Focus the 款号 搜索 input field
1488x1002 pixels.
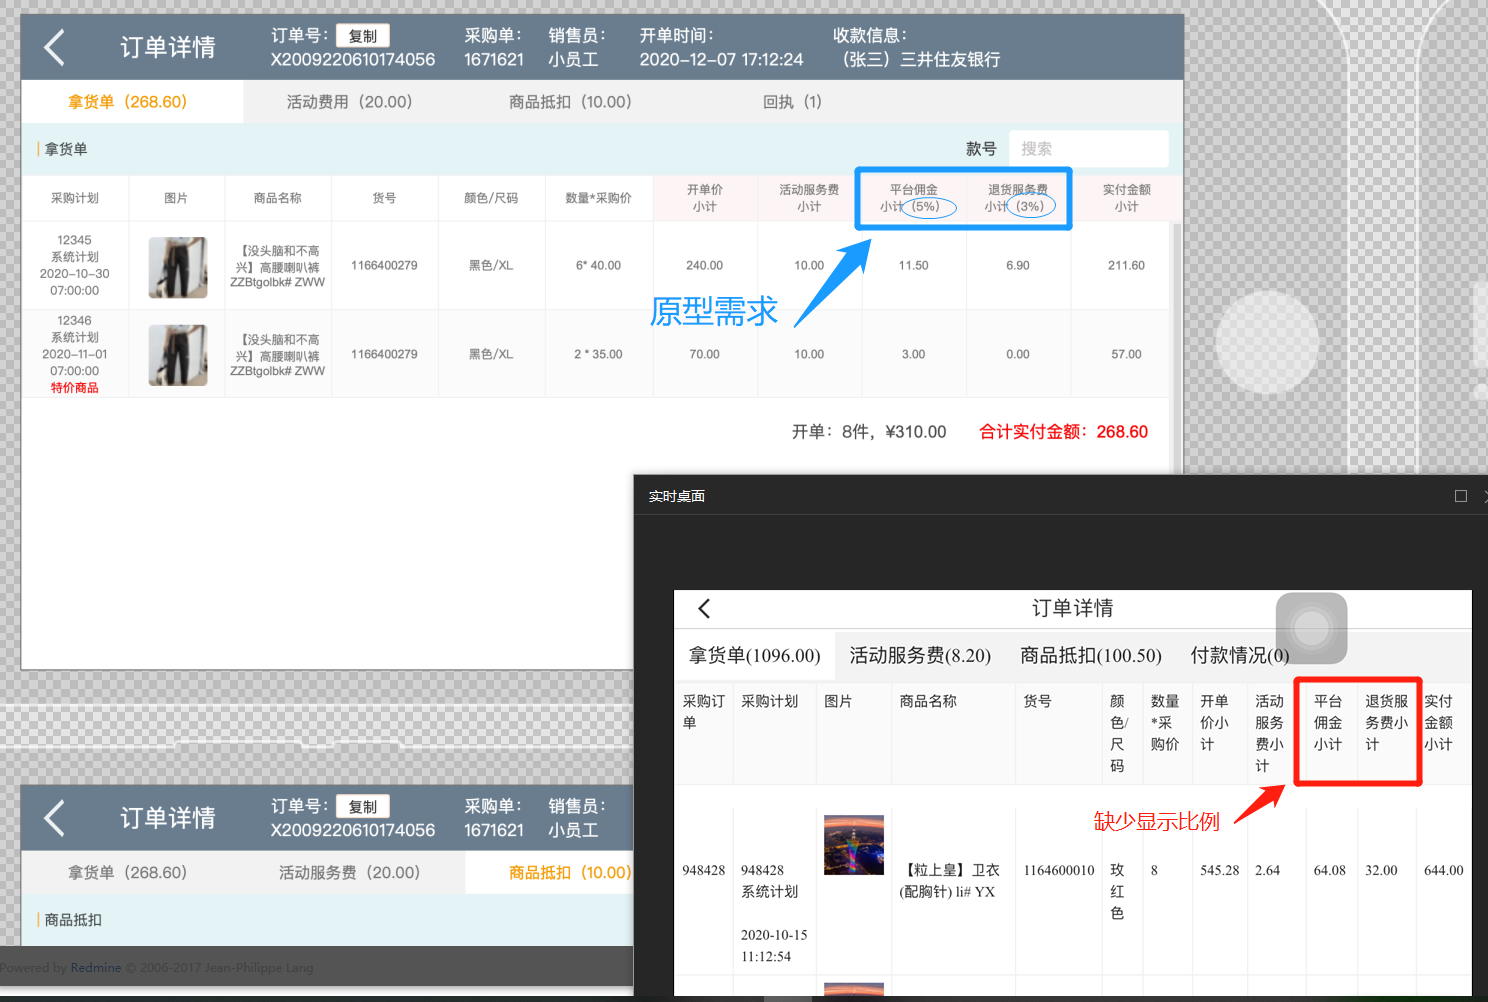[x=1088, y=149]
